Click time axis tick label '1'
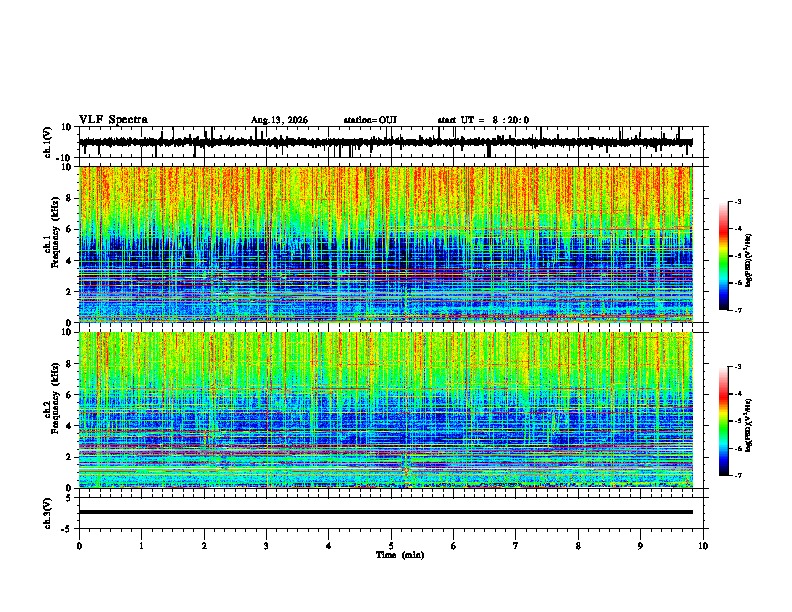This screenshot has height=612, width=792. point(142,546)
